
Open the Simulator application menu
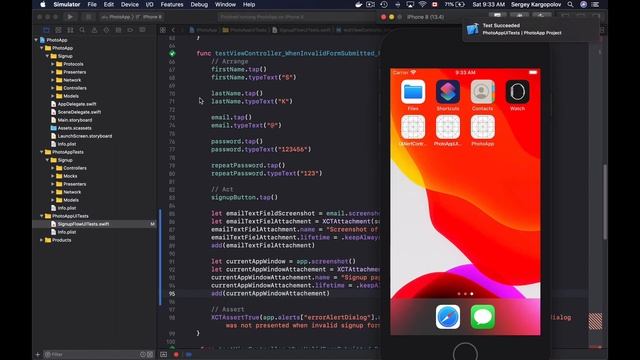(x=67, y=4)
